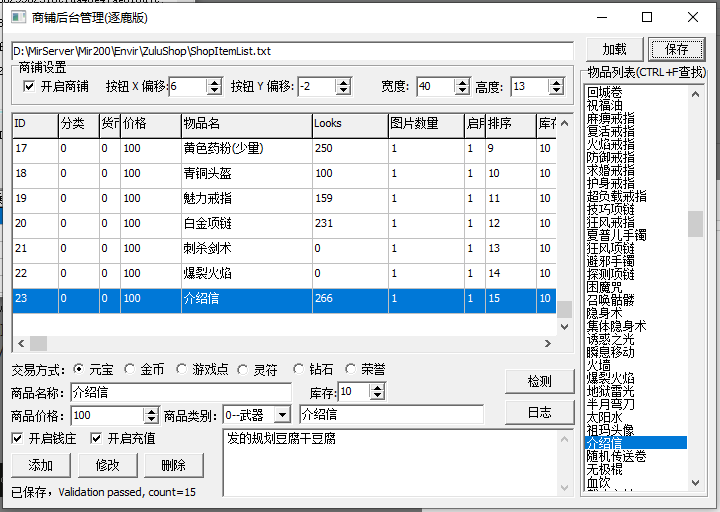Select the 黄色药粉(少量) table row
This screenshot has height=512, width=720.
pyautogui.click(x=284, y=149)
